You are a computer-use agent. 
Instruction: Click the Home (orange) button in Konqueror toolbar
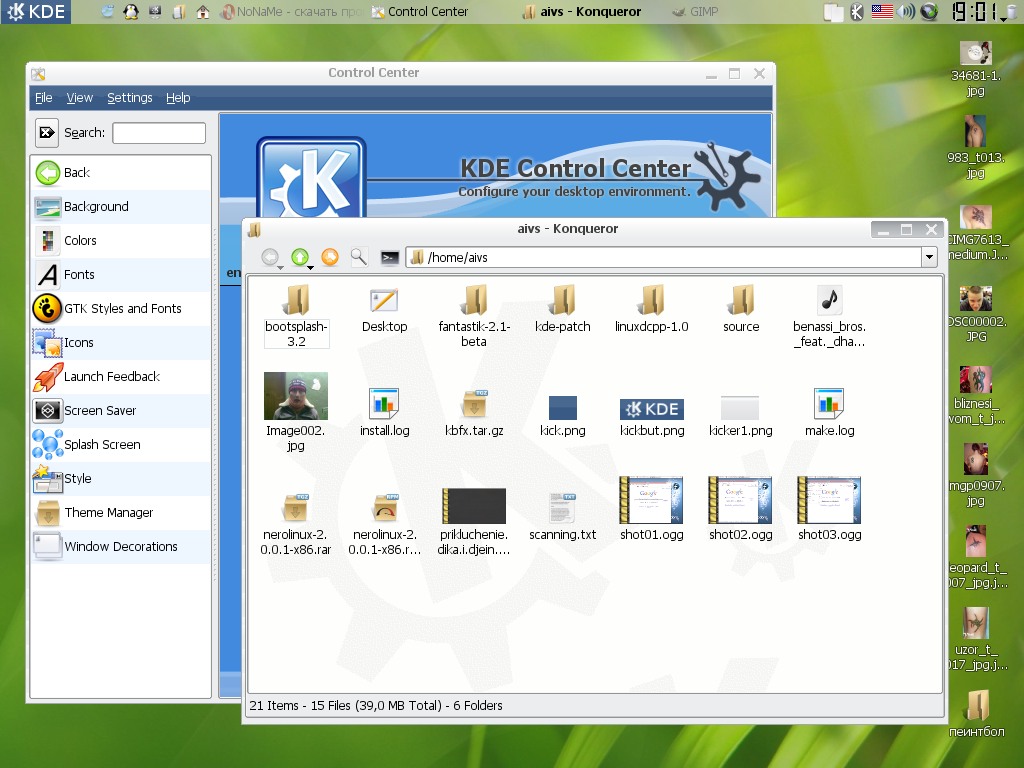click(330, 257)
